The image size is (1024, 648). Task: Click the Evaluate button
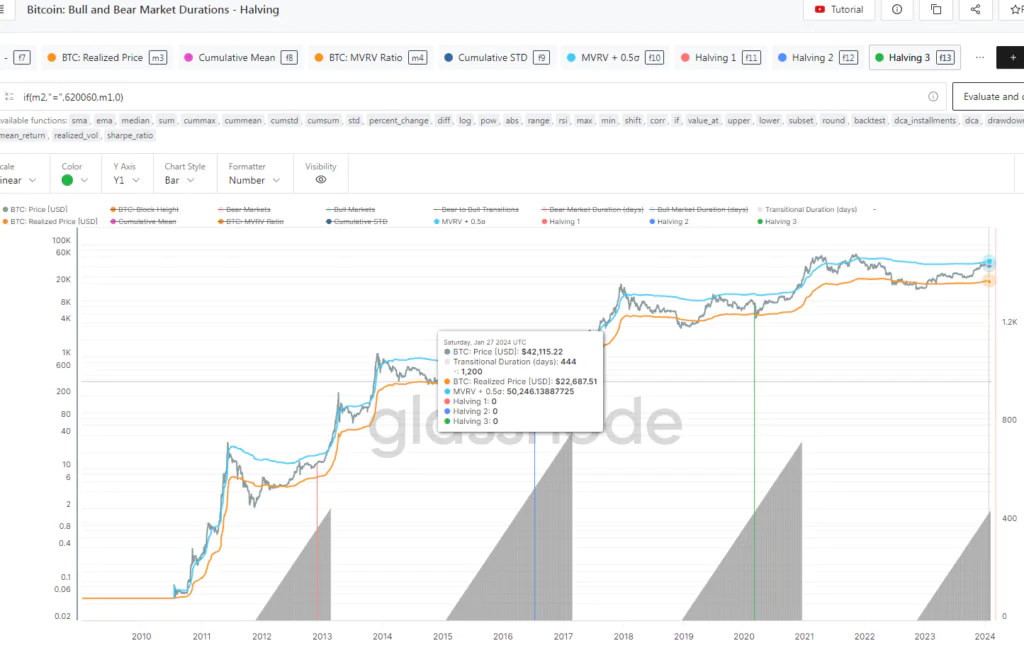point(988,97)
